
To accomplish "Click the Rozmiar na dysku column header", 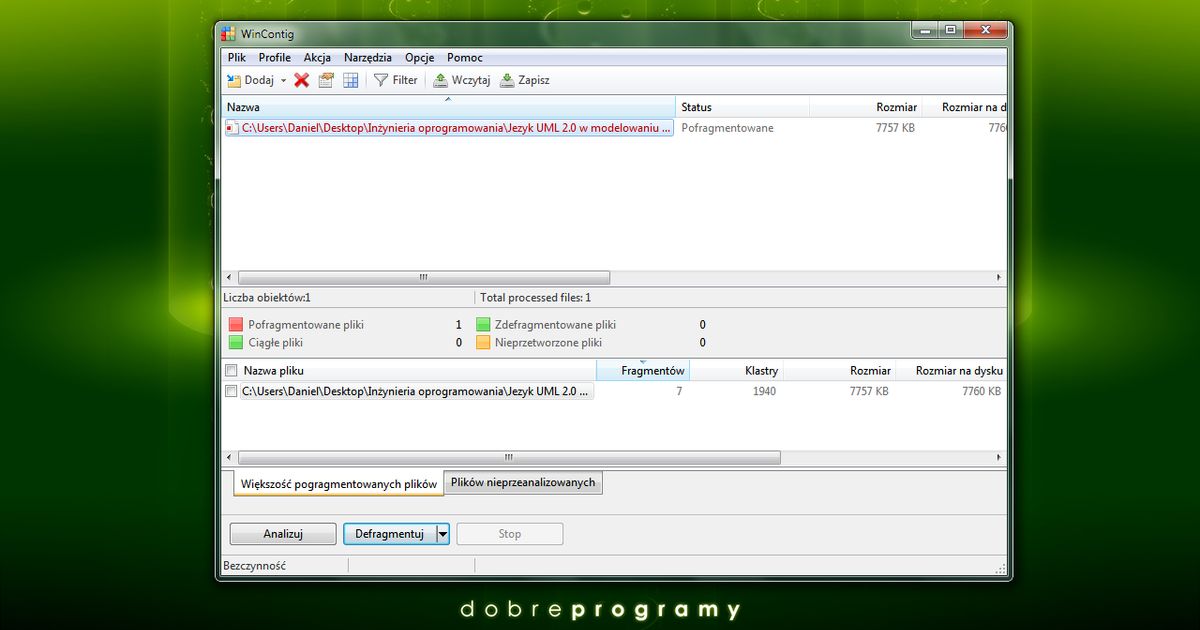I will tap(950, 371).
